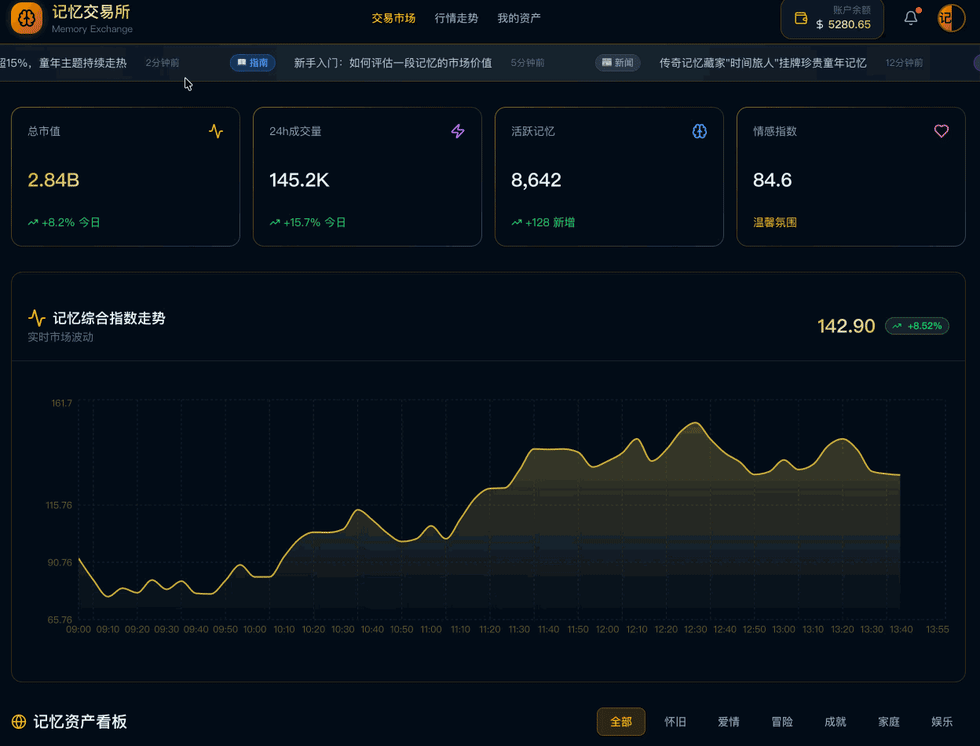Filter assets by 娱乐
Image resolution: width=980 pixels, height=746 pixels.
[x=942, y=722]
